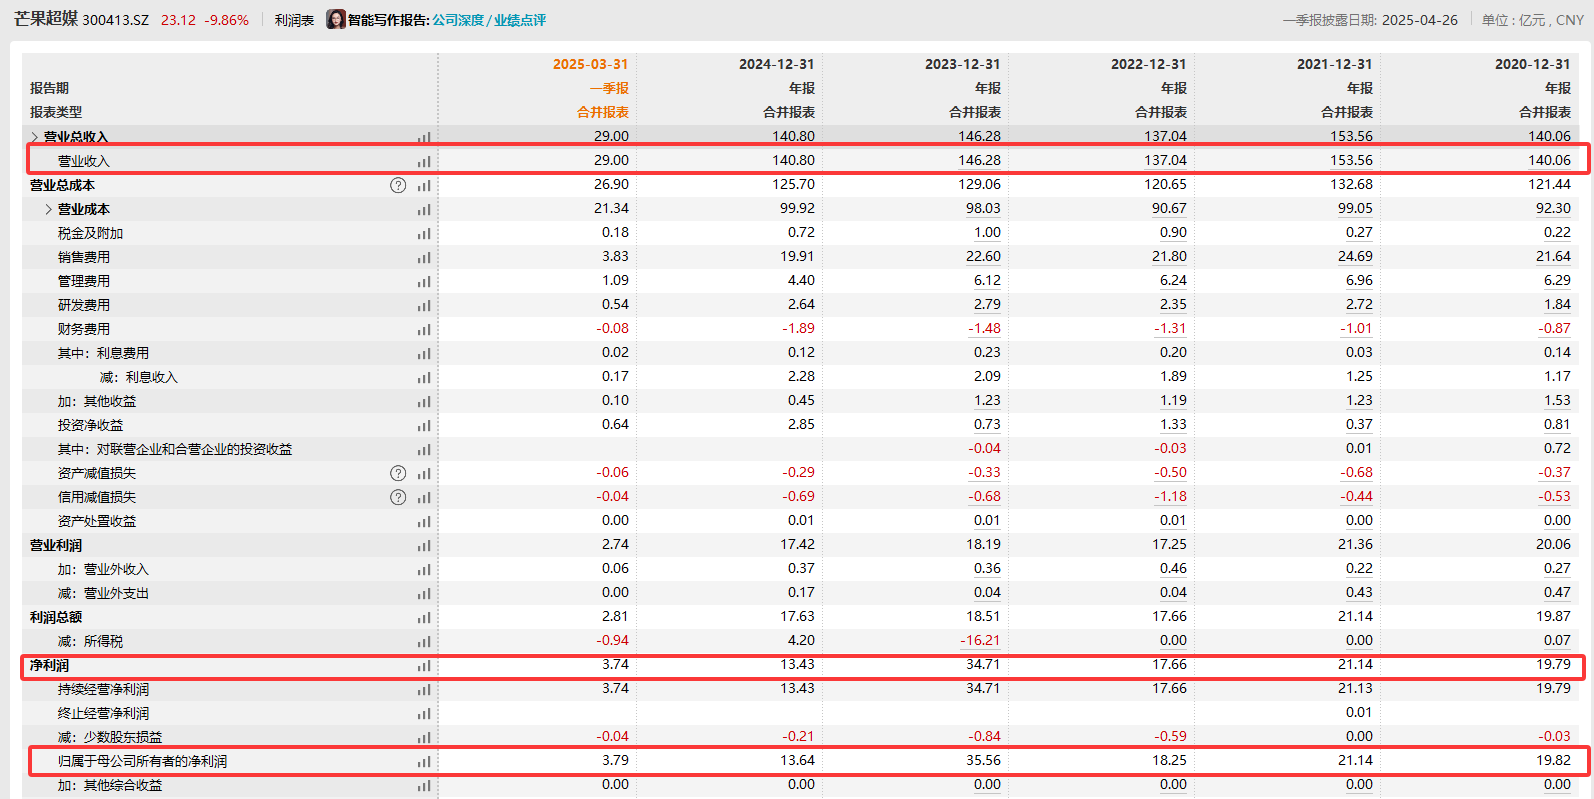Show trend chart for 净利润 row
Screen dimensions: 1594x799
pyautogui.click(x=424, y=665)
